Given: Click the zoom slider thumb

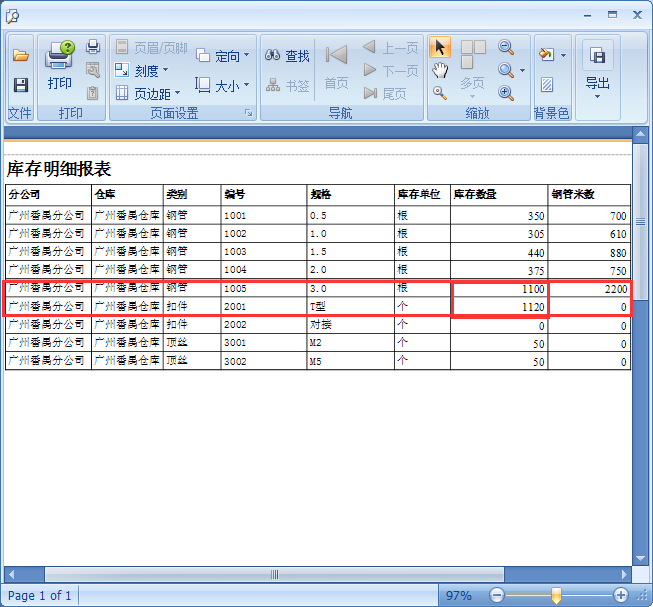Looking at the screenshot, I should tap(556, 595).
